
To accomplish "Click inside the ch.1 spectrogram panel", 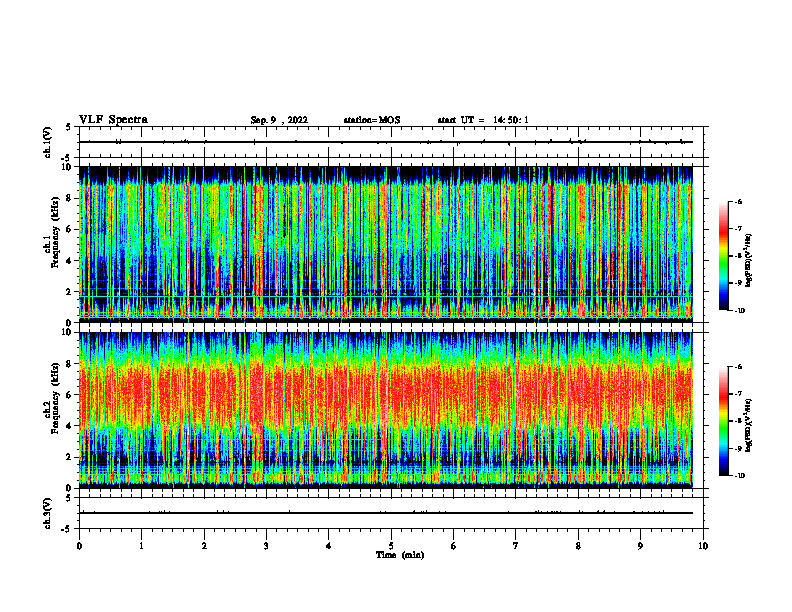I will tap(386, 244).
